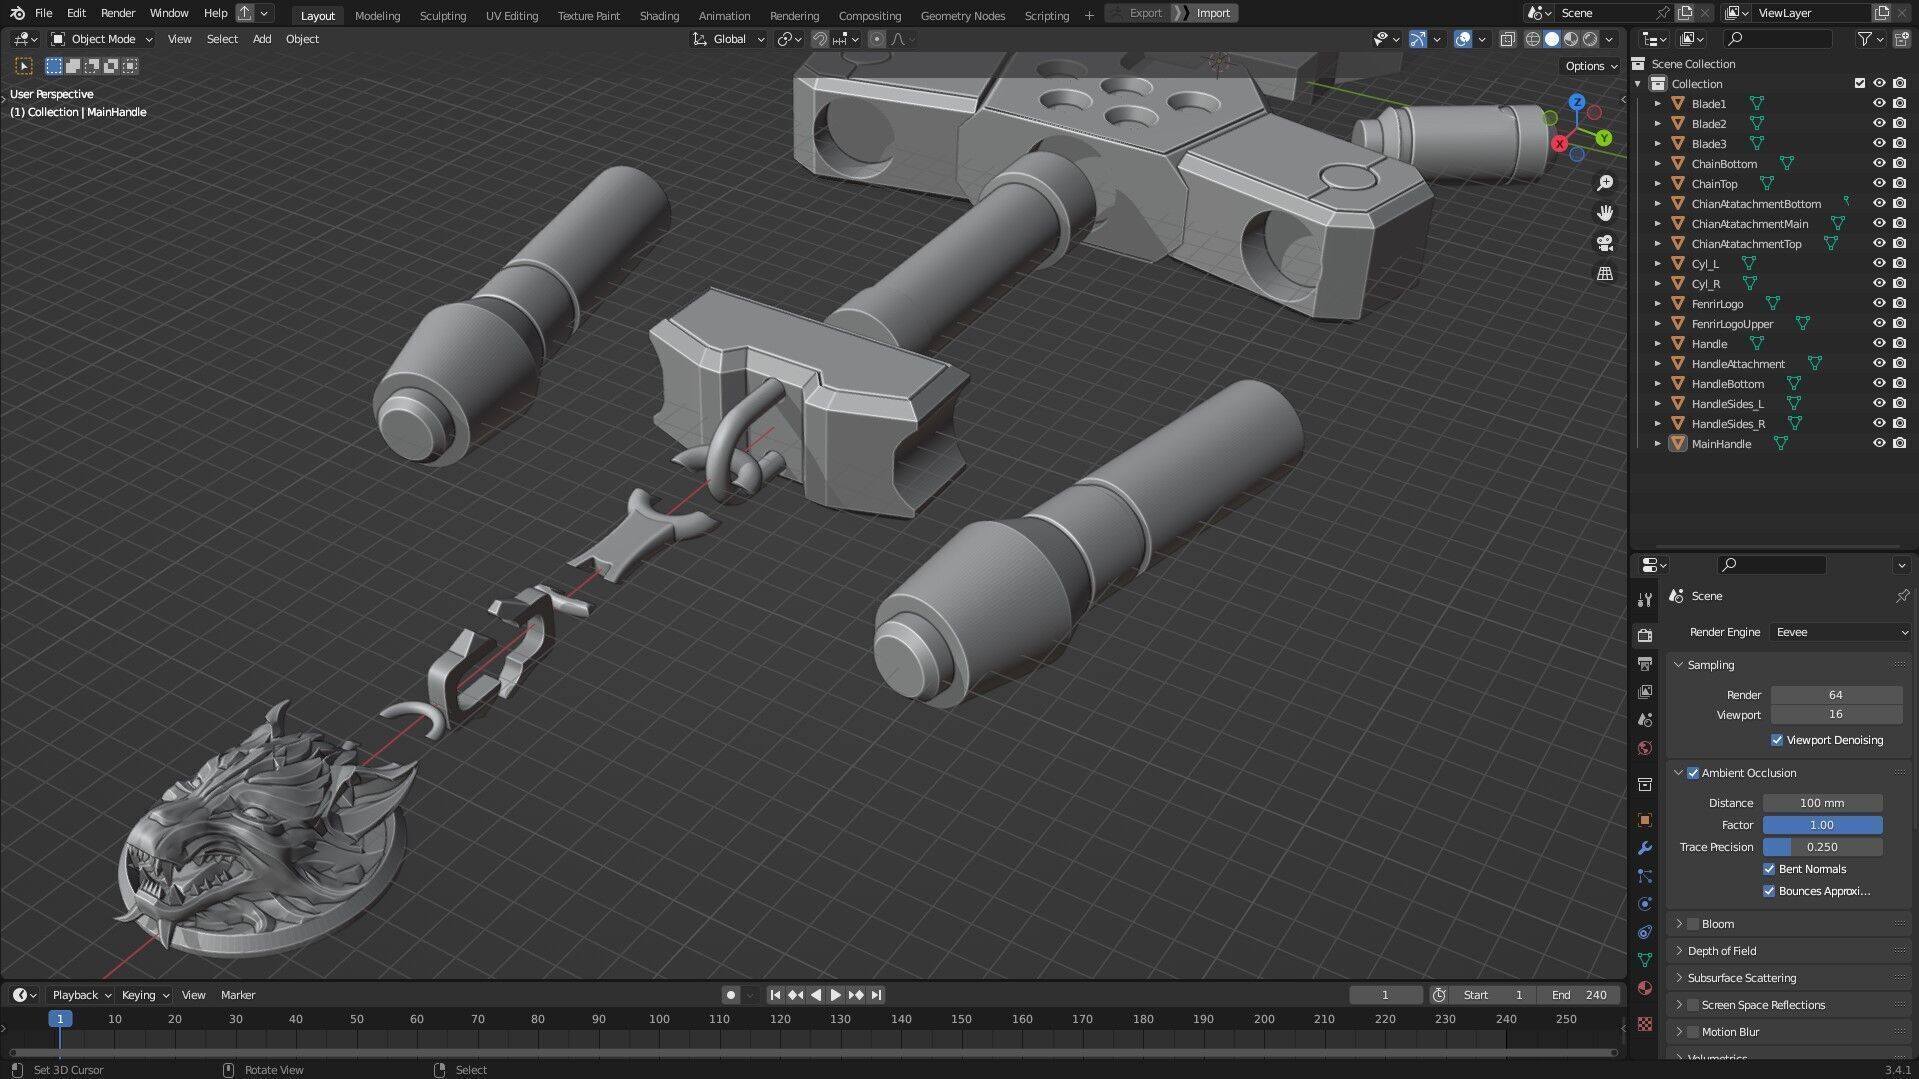Image resolution: width=1919 pixels, height=1079 pixels.
Task: Select material preview viewport shading
Action: [1571, 39]
